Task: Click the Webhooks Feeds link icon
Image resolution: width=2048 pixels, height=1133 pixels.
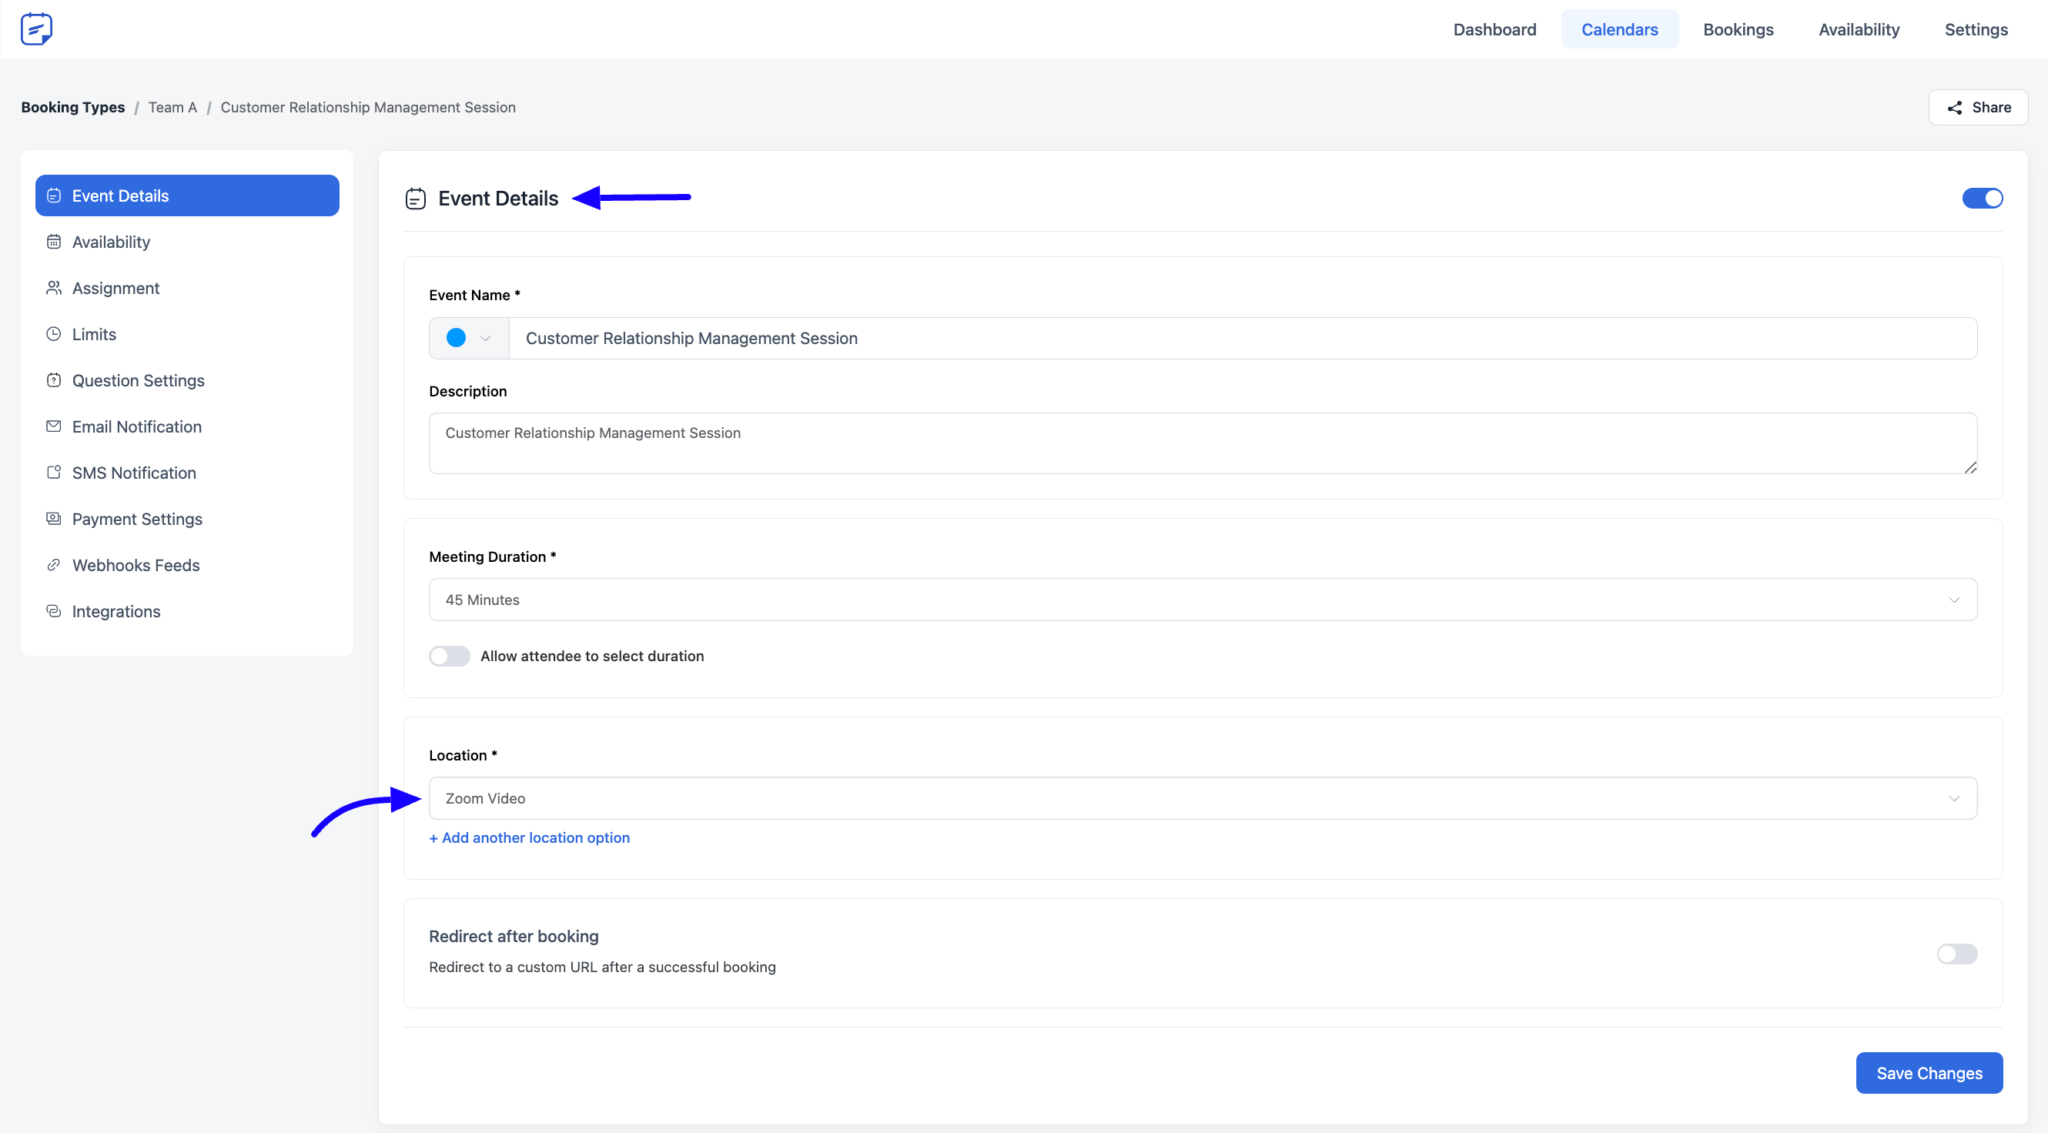Action: click(54, 565)
